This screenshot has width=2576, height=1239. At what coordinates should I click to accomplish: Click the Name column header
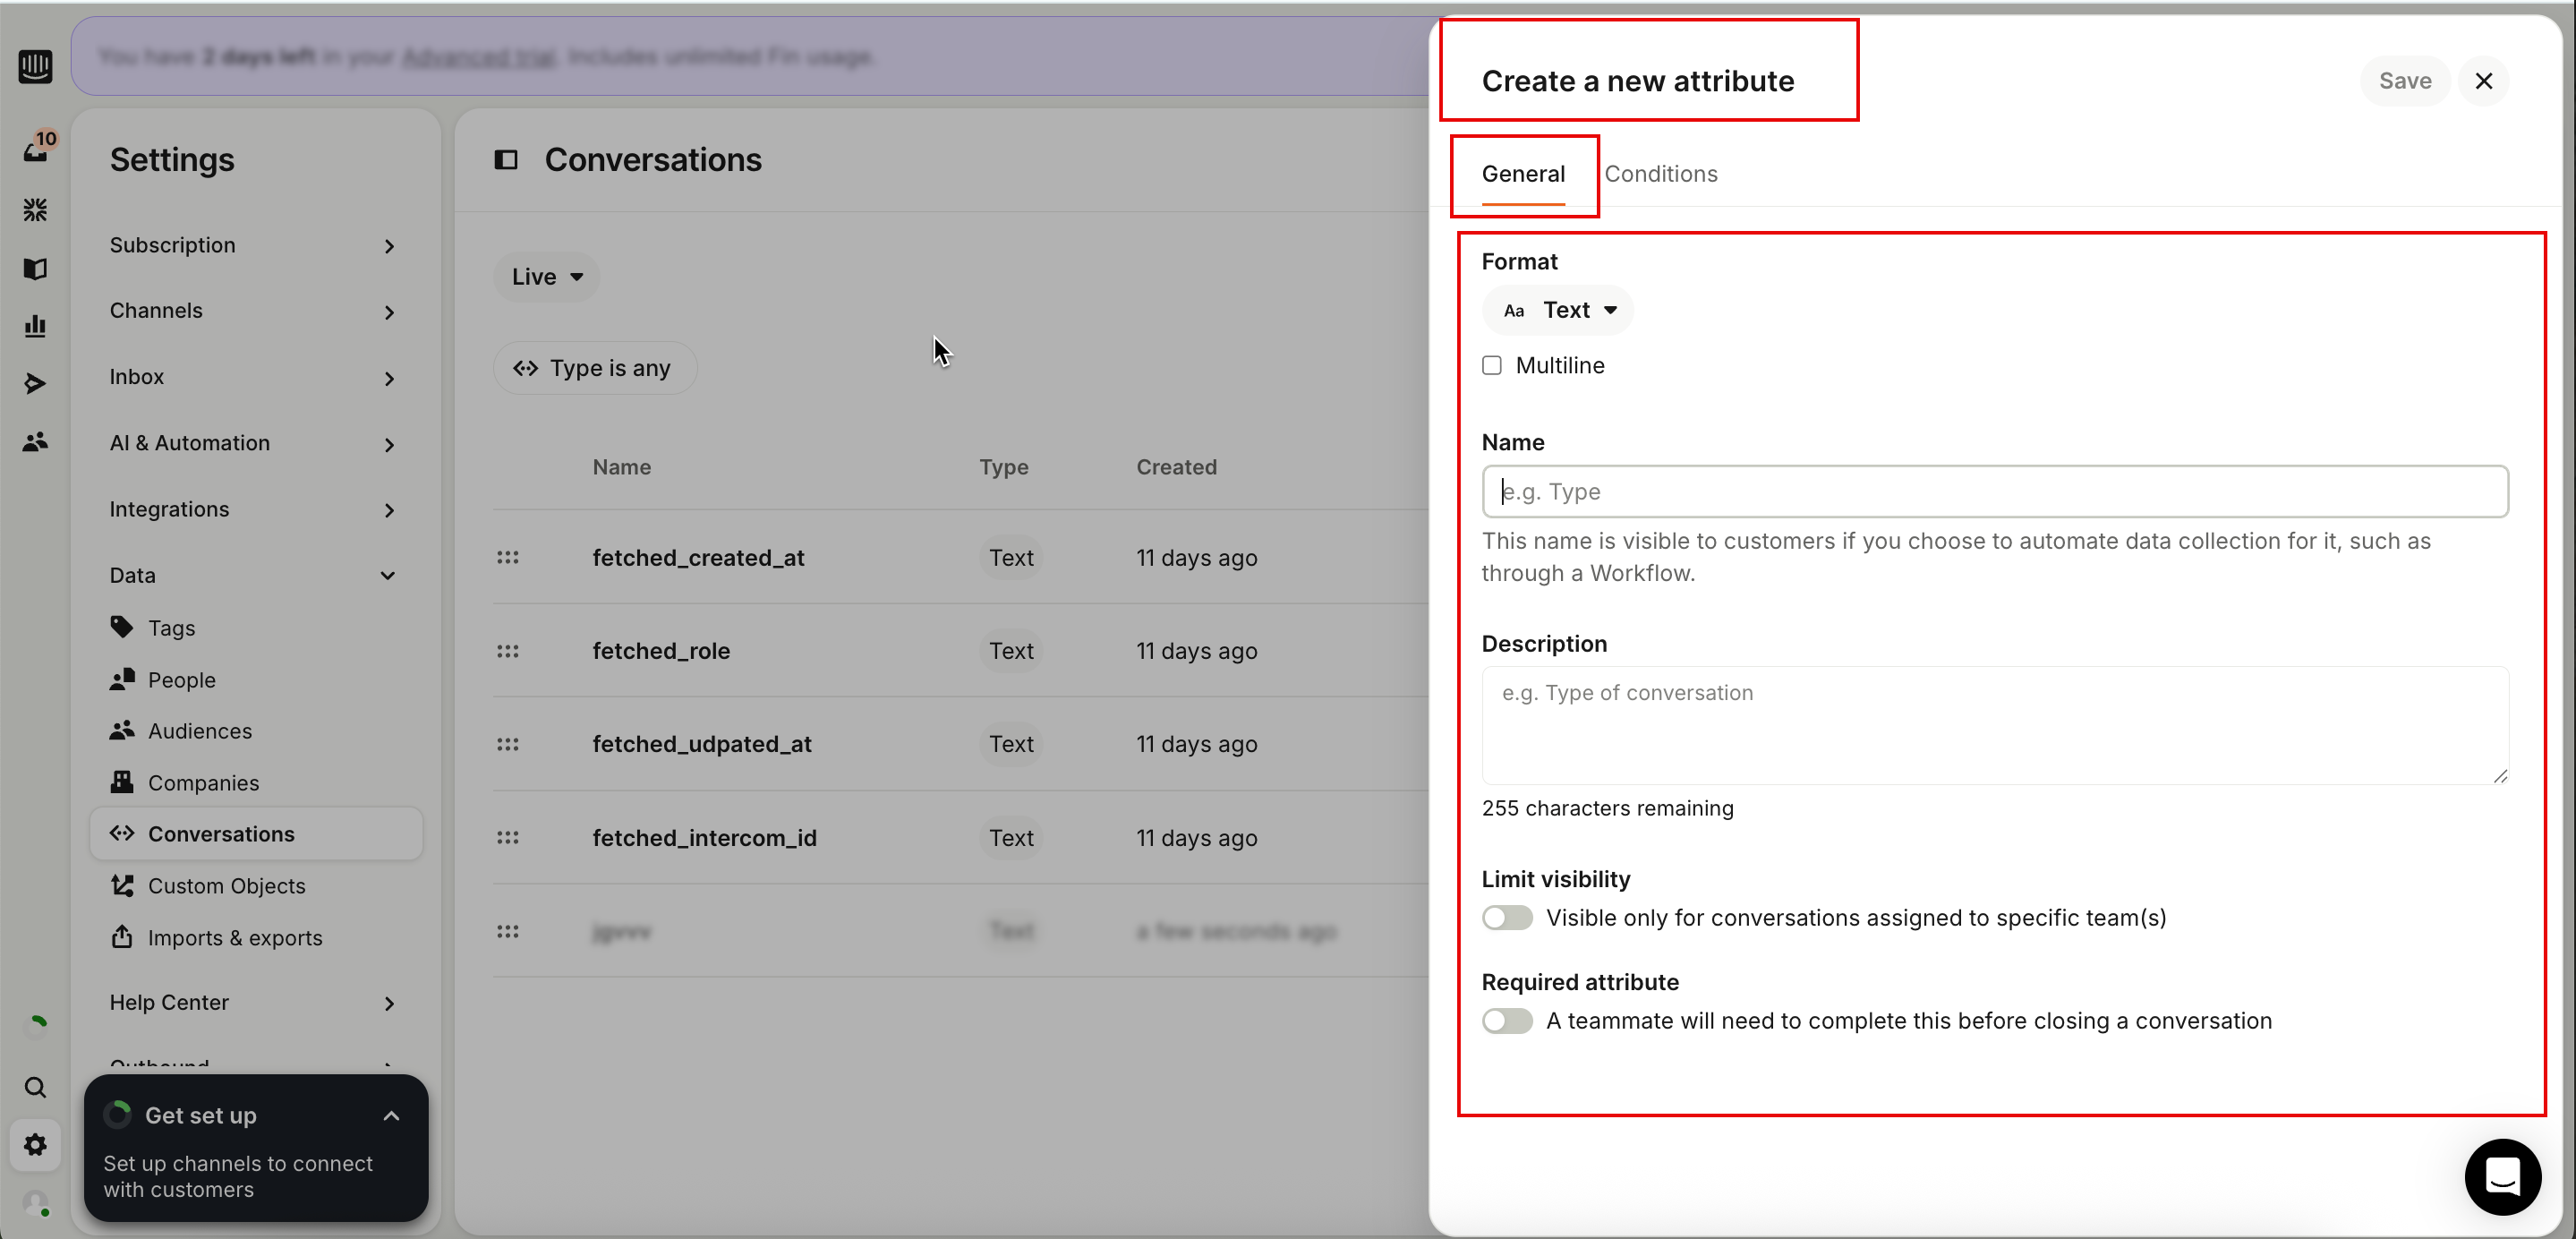(621, 467)
